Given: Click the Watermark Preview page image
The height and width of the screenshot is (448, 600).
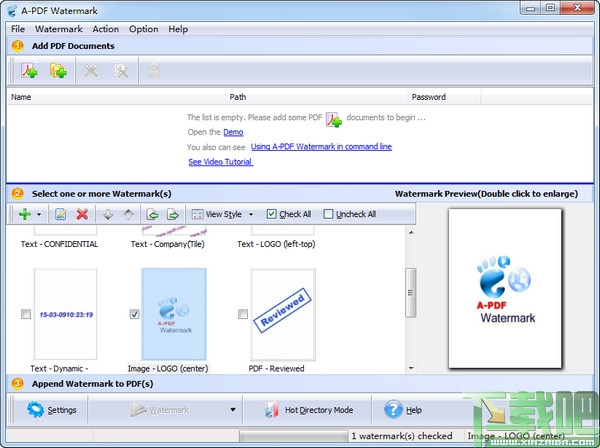Looking at the screenshot, I should [x=505, y=288].
